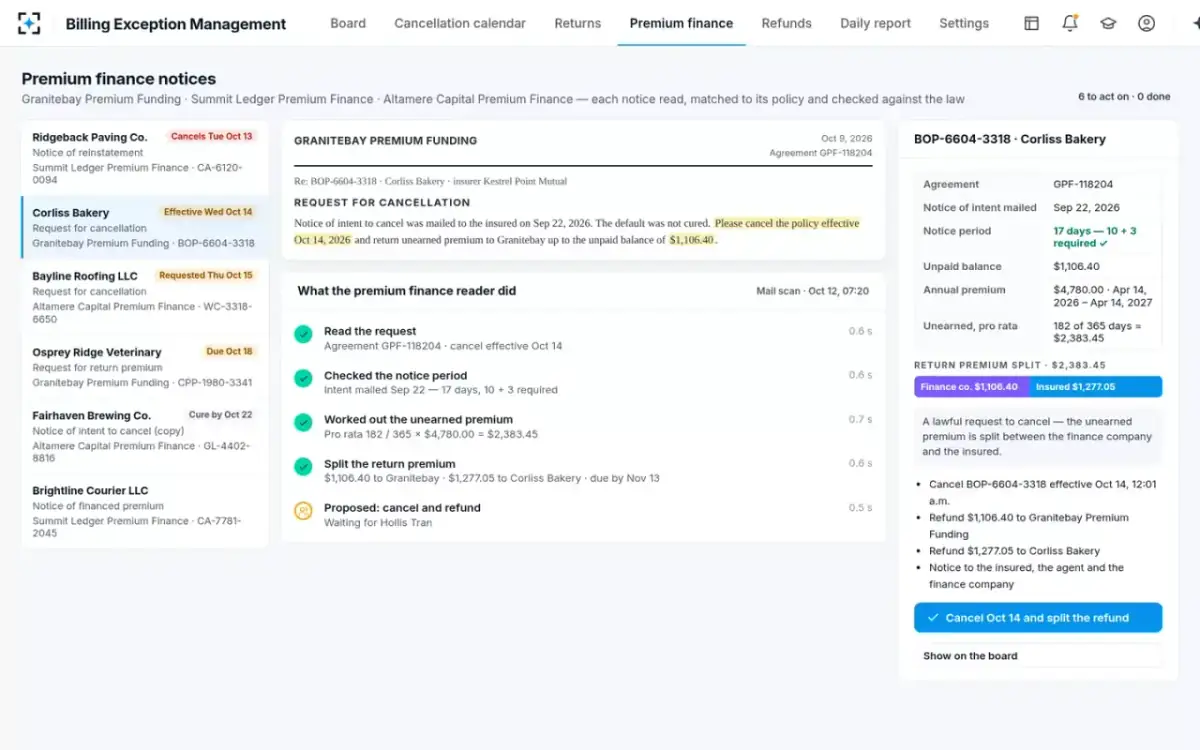Viewport: 1200px width, 750px height.
Task: Open the Refunds tab
Action: point(787,23)
